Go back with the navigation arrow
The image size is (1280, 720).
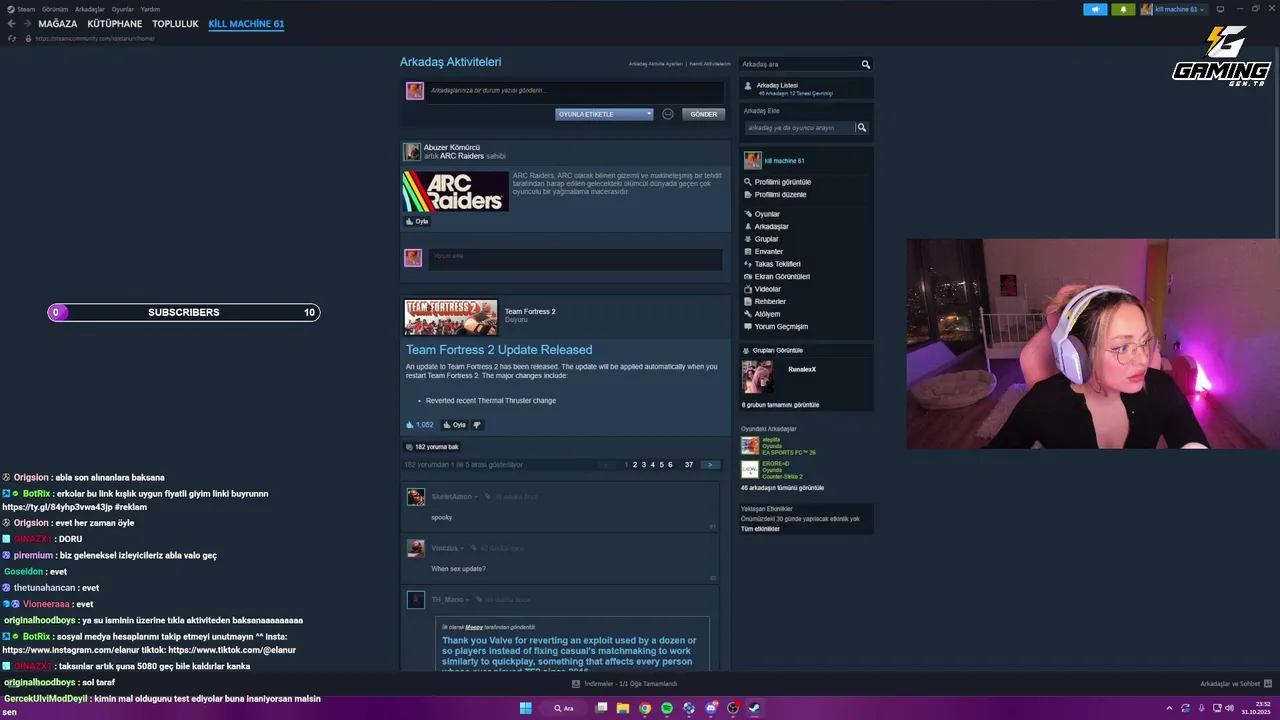pyautogui.click(x=11, y=24)
